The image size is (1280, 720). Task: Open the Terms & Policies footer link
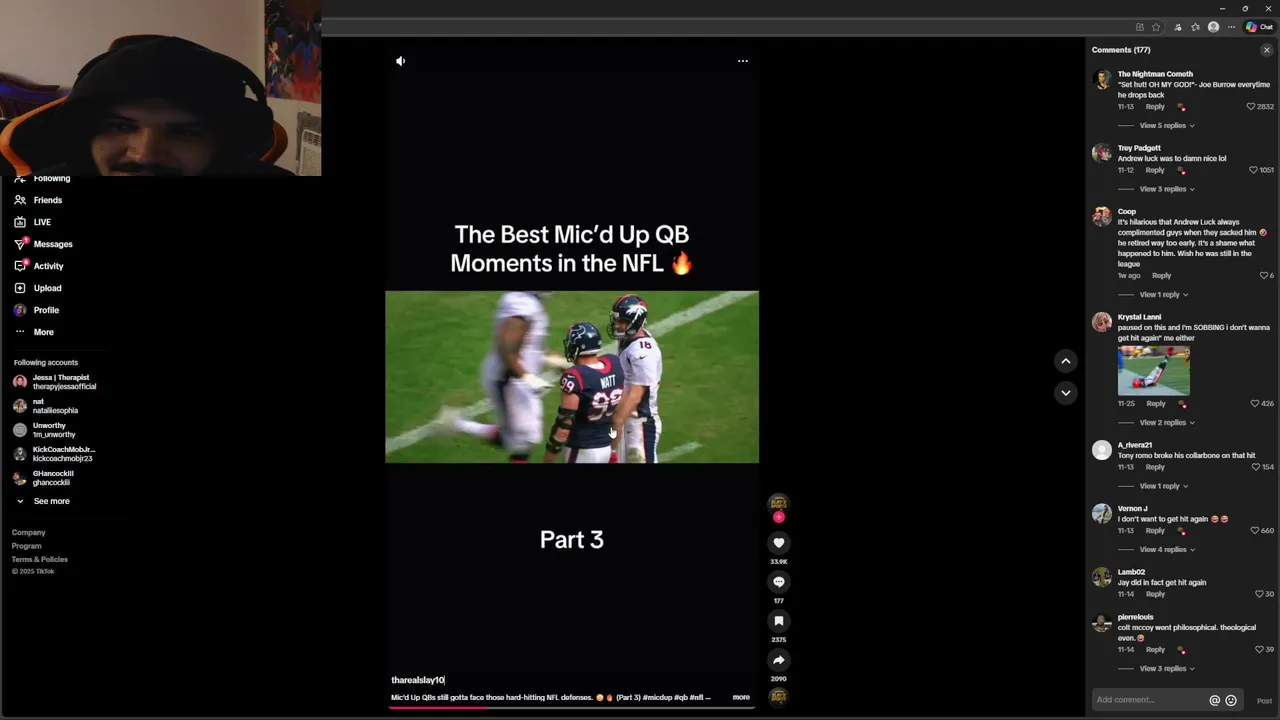point(40,560)
